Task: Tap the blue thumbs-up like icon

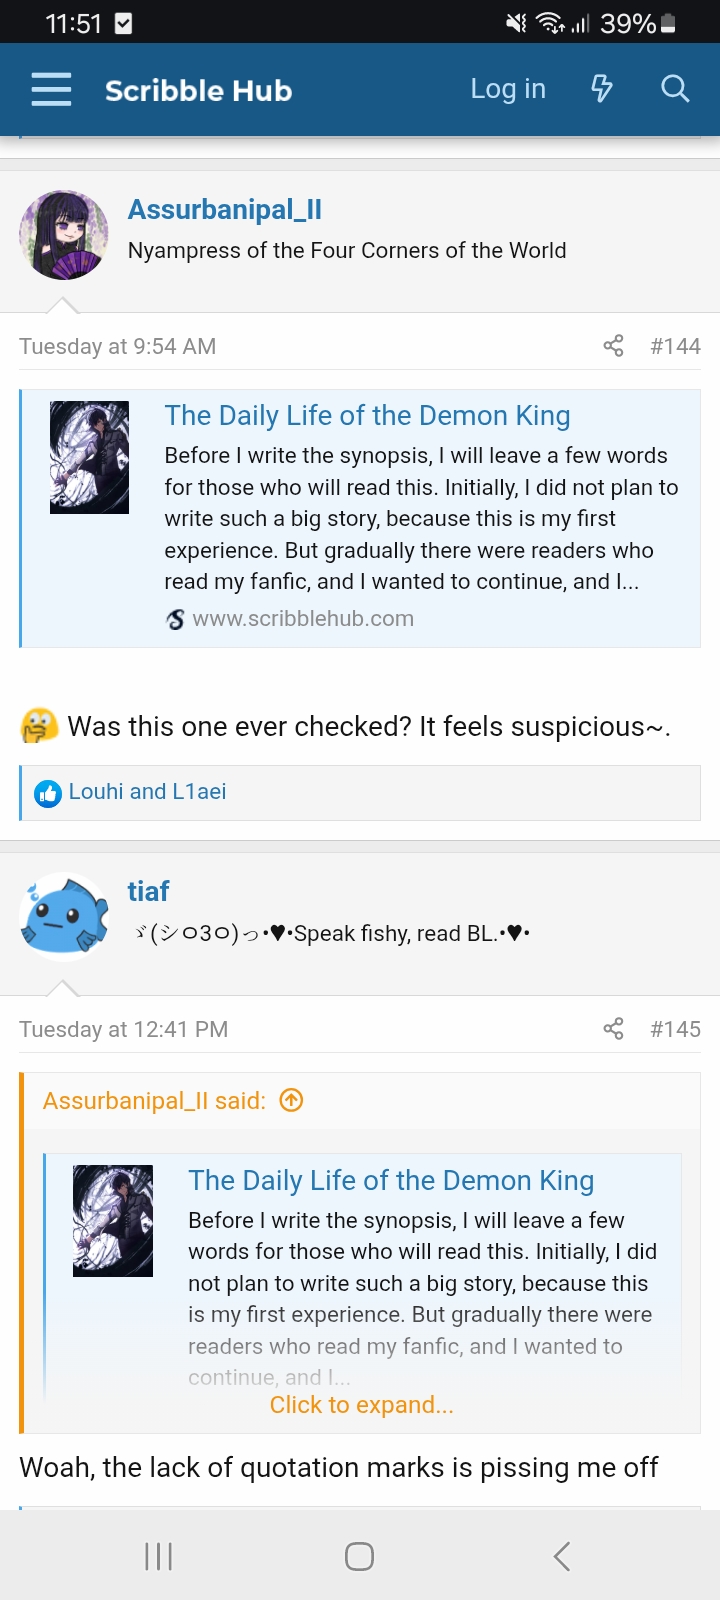Action: coord(48,793)
